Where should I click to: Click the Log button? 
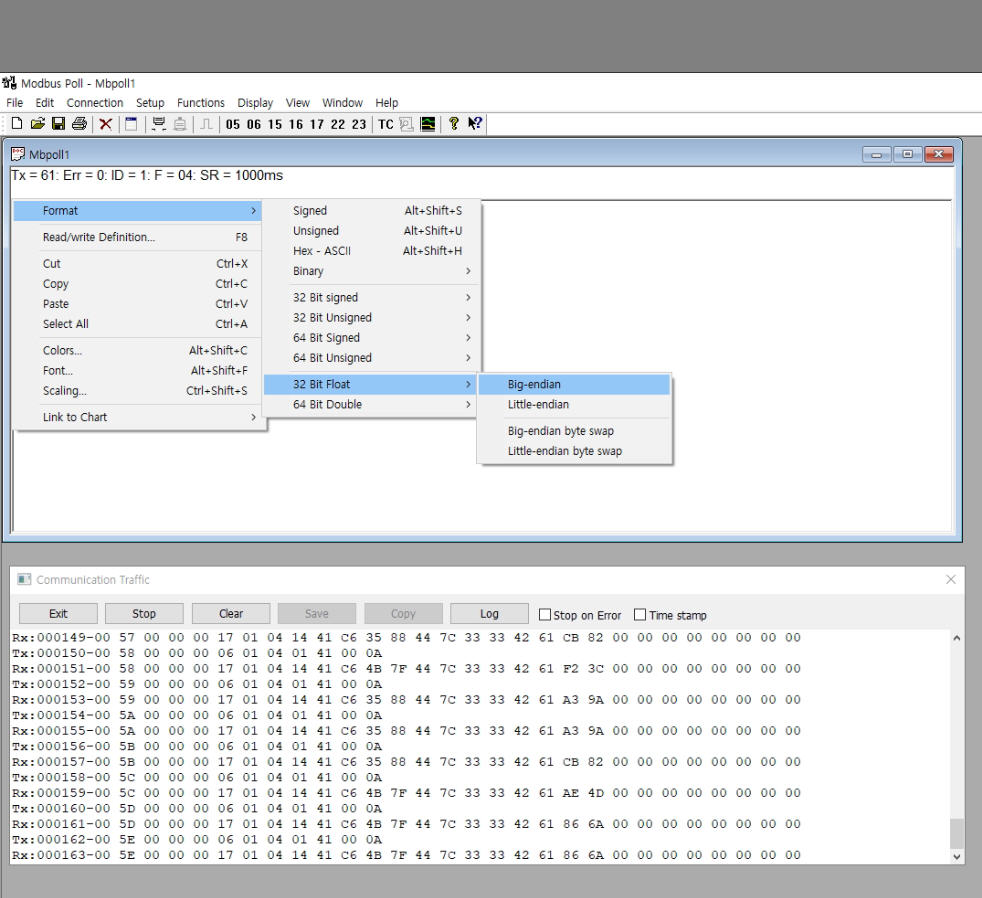(489, 614)
